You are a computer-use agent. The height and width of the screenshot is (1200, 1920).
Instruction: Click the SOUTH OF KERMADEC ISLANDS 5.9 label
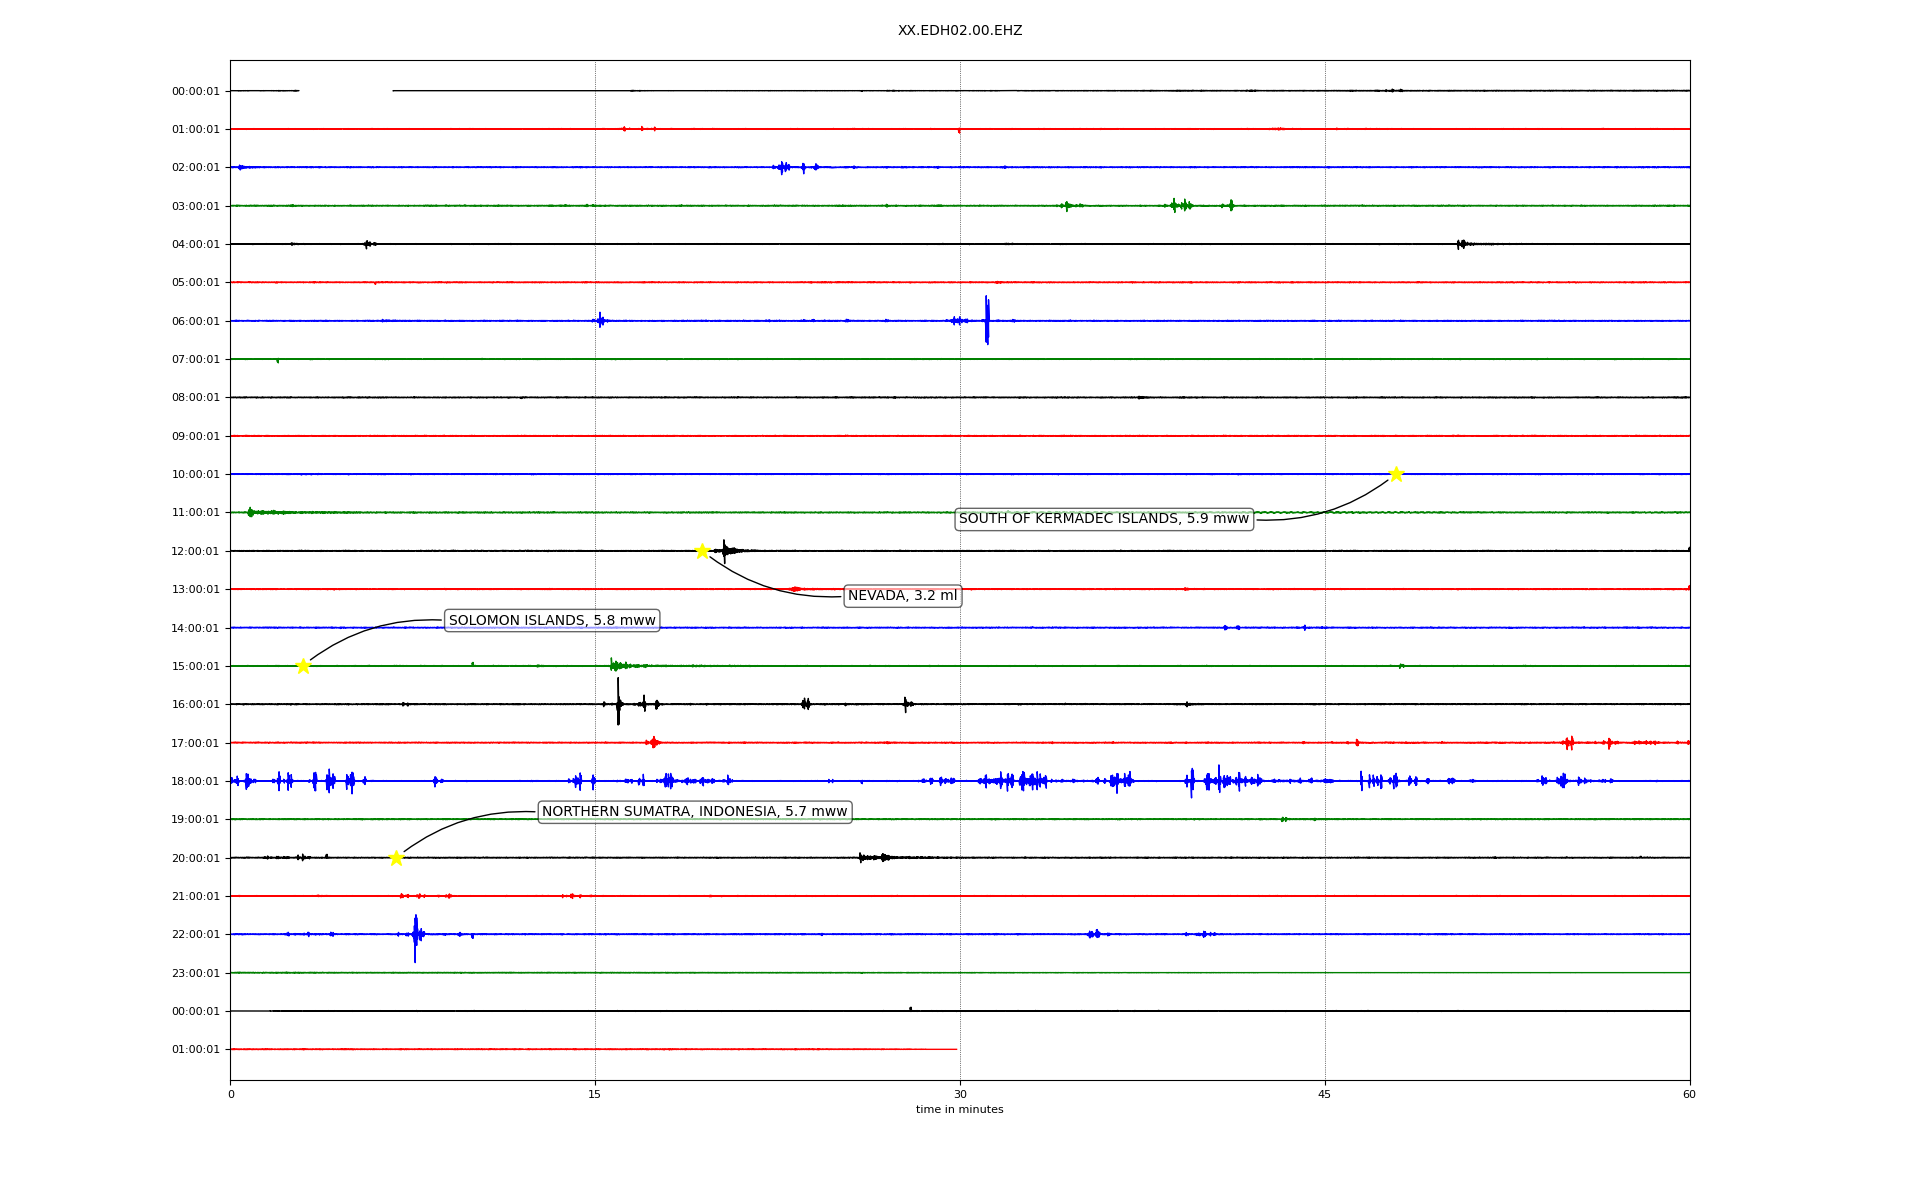(x=1103, y=519)
